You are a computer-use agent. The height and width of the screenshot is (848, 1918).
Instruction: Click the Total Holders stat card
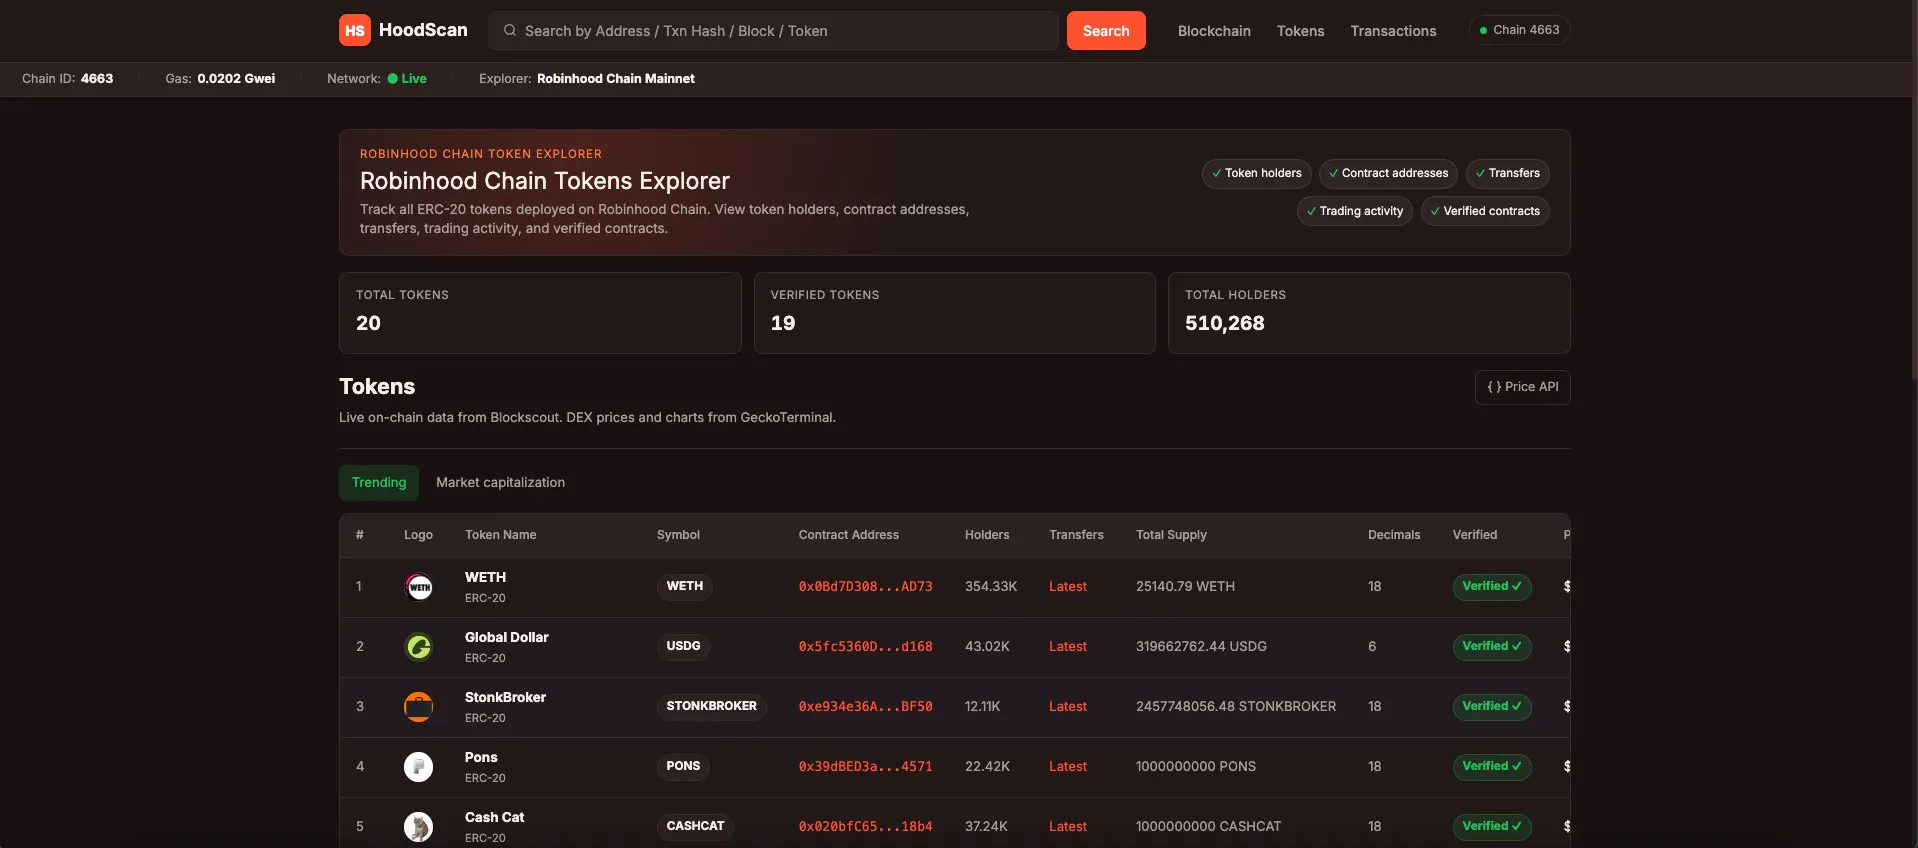[1369, 313]
